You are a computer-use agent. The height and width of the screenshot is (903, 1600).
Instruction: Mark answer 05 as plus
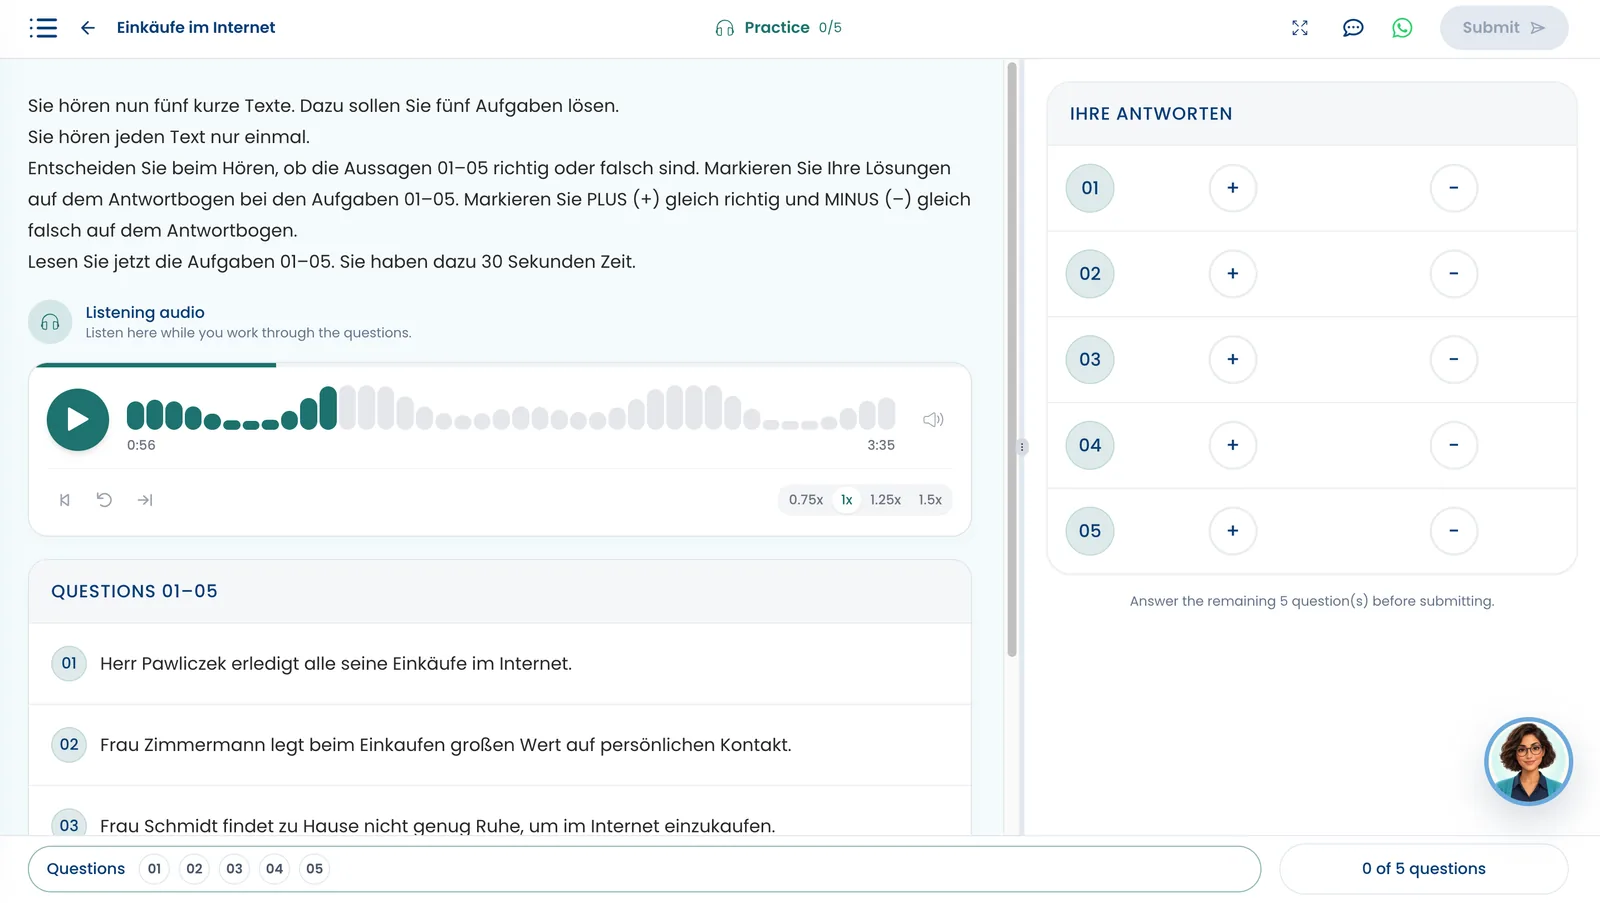[x=1233, y=531]
